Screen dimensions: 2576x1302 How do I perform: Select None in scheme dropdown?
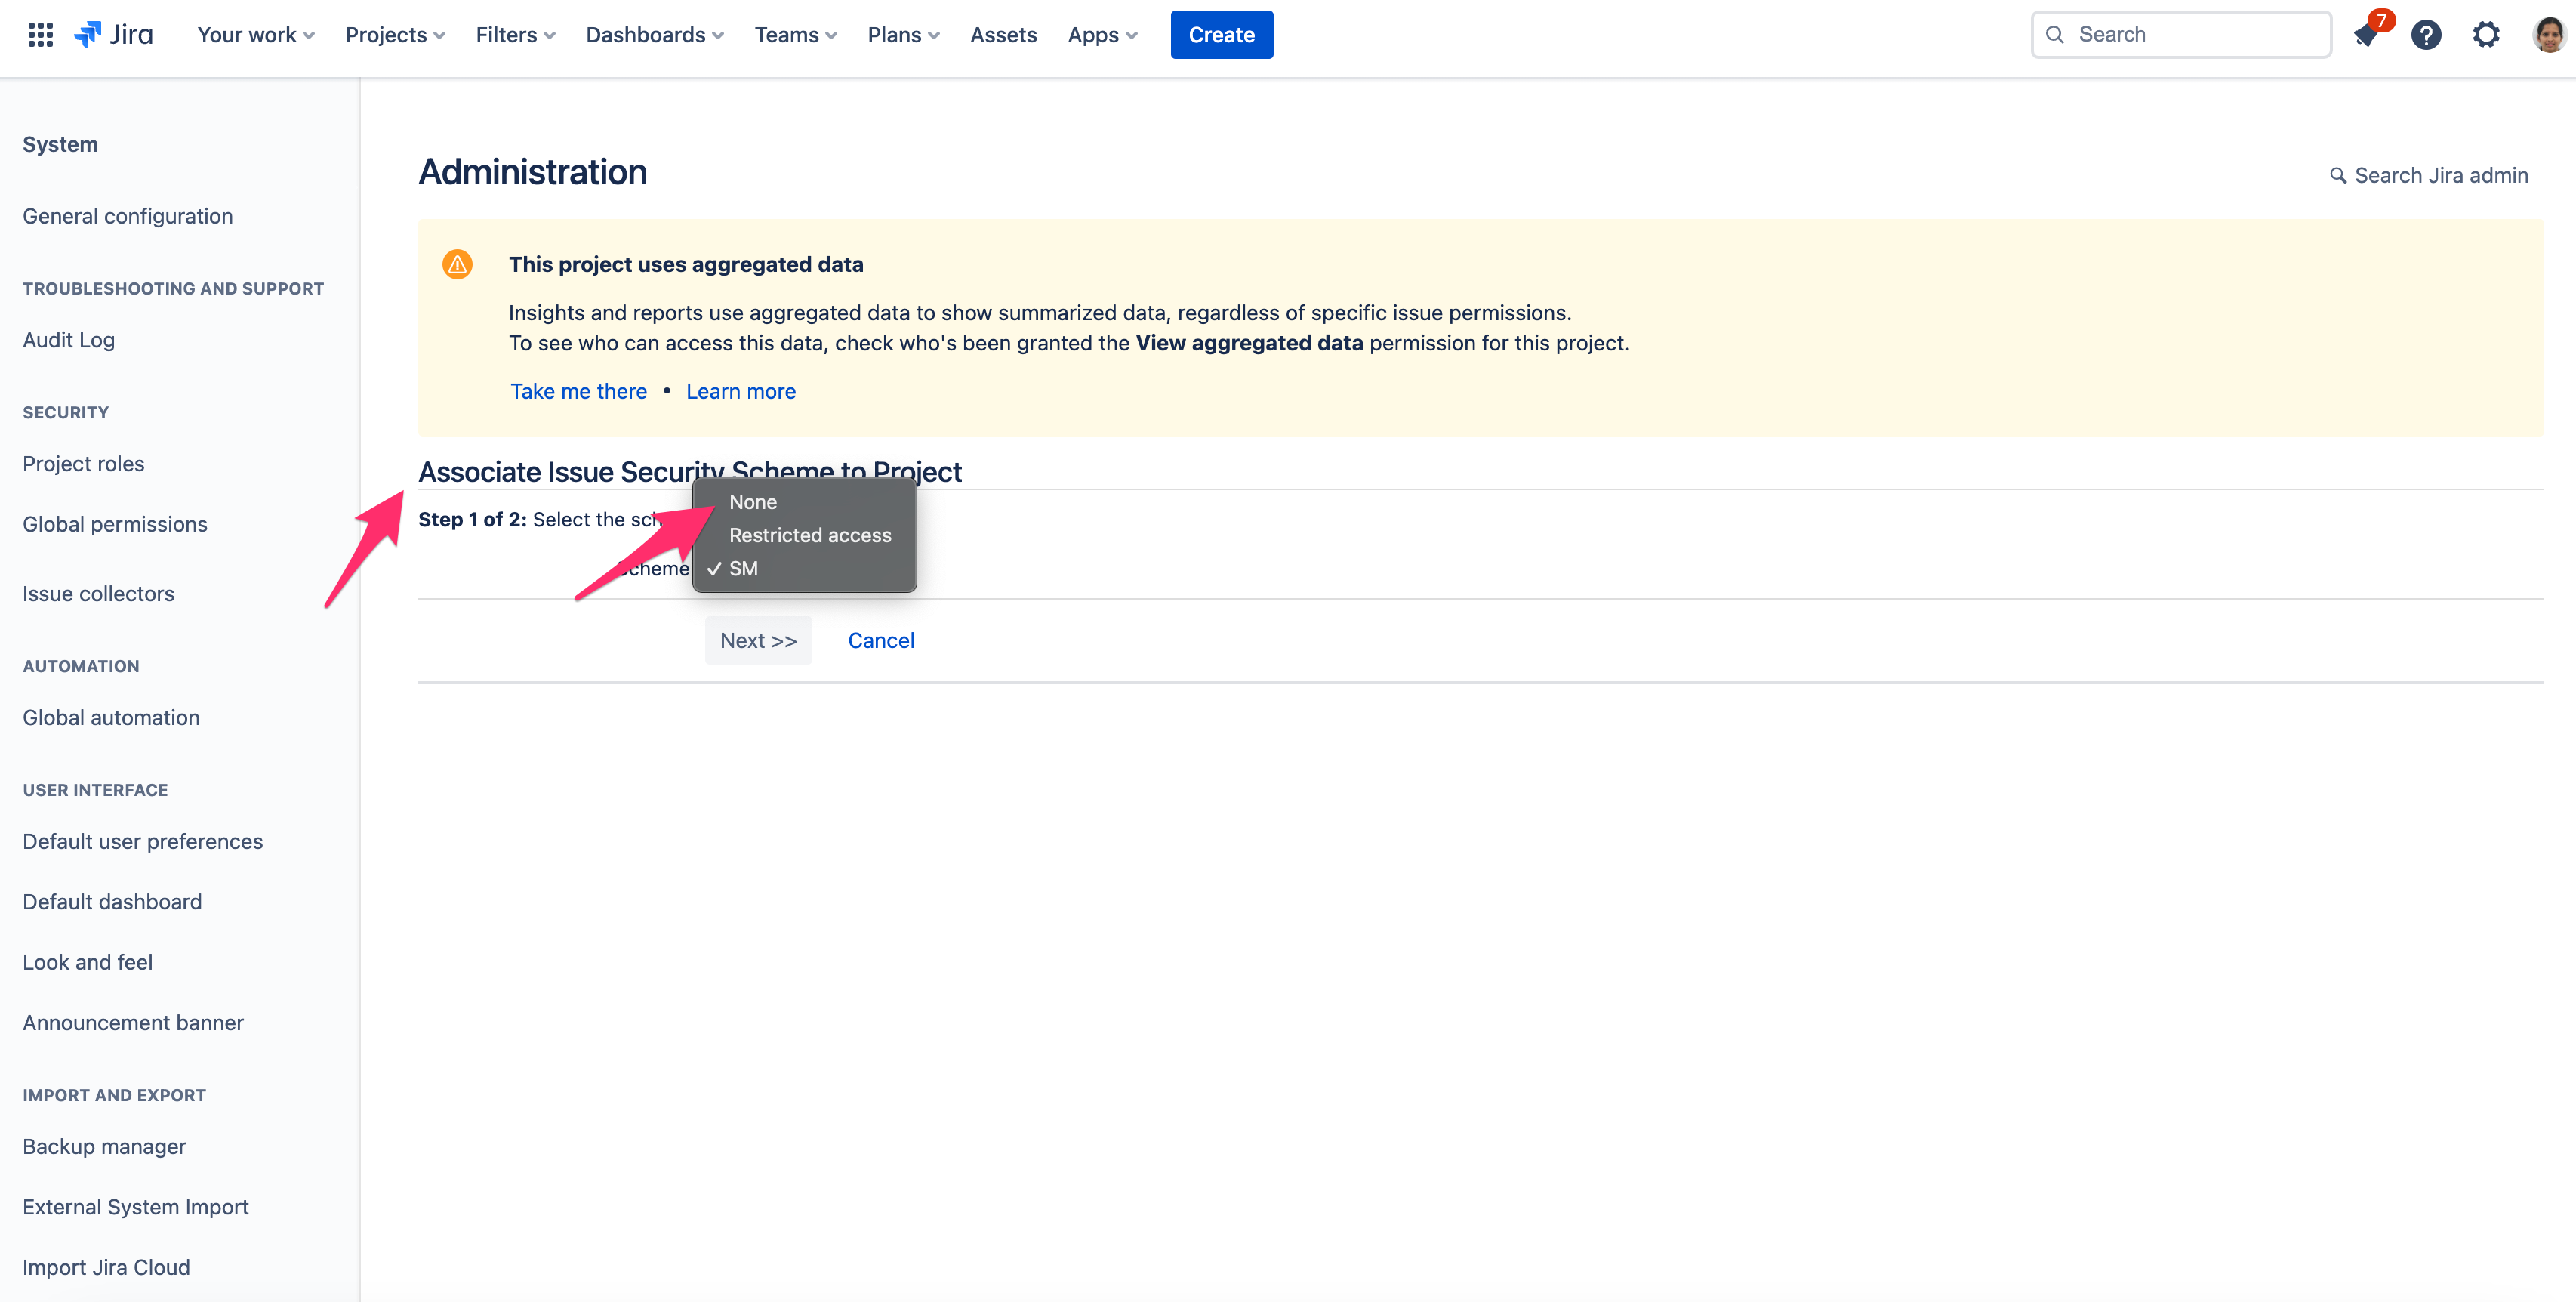pos(752,502)
